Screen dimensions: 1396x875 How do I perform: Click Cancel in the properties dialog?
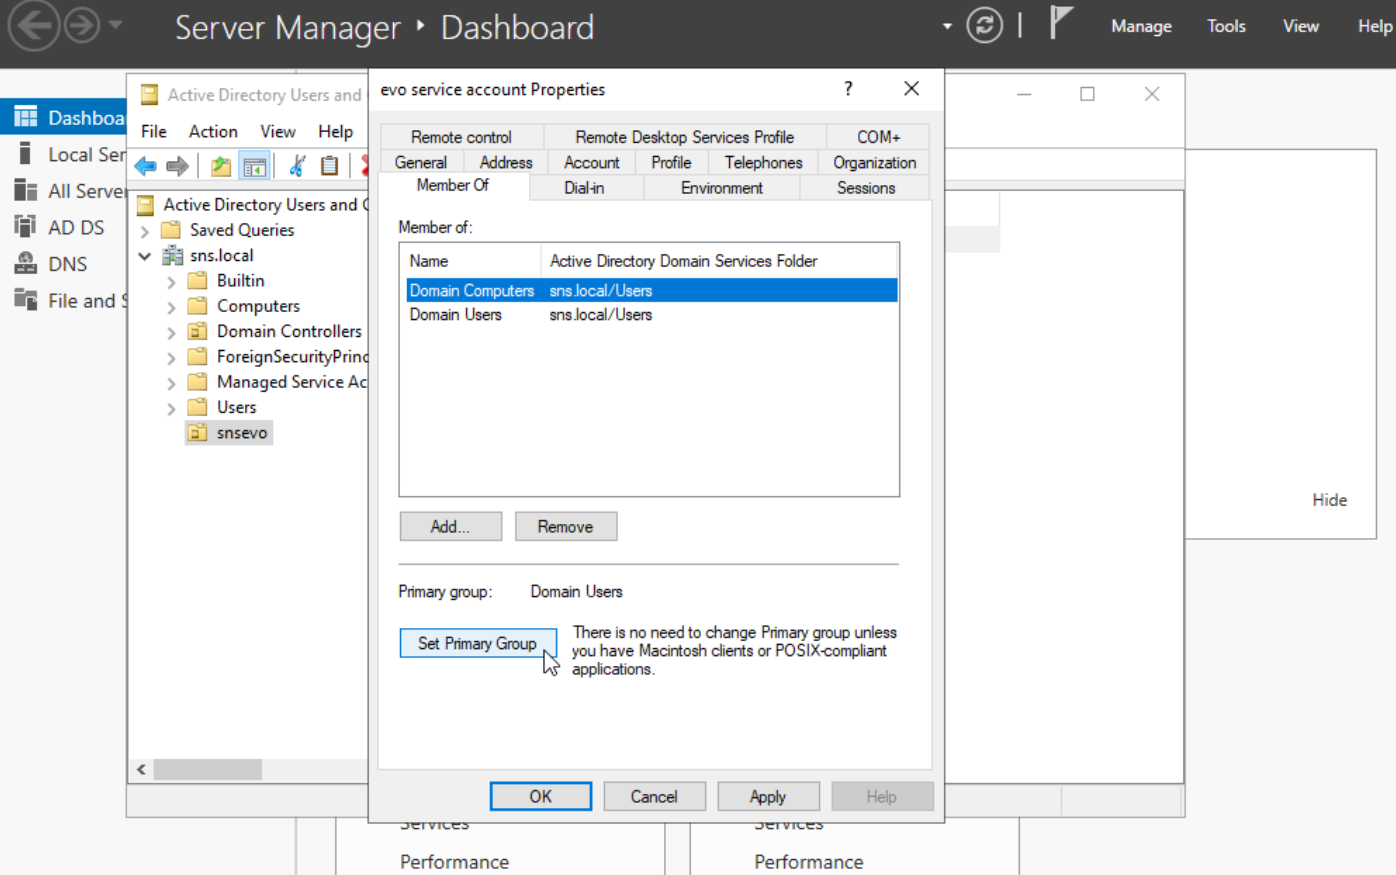point(655,796)
